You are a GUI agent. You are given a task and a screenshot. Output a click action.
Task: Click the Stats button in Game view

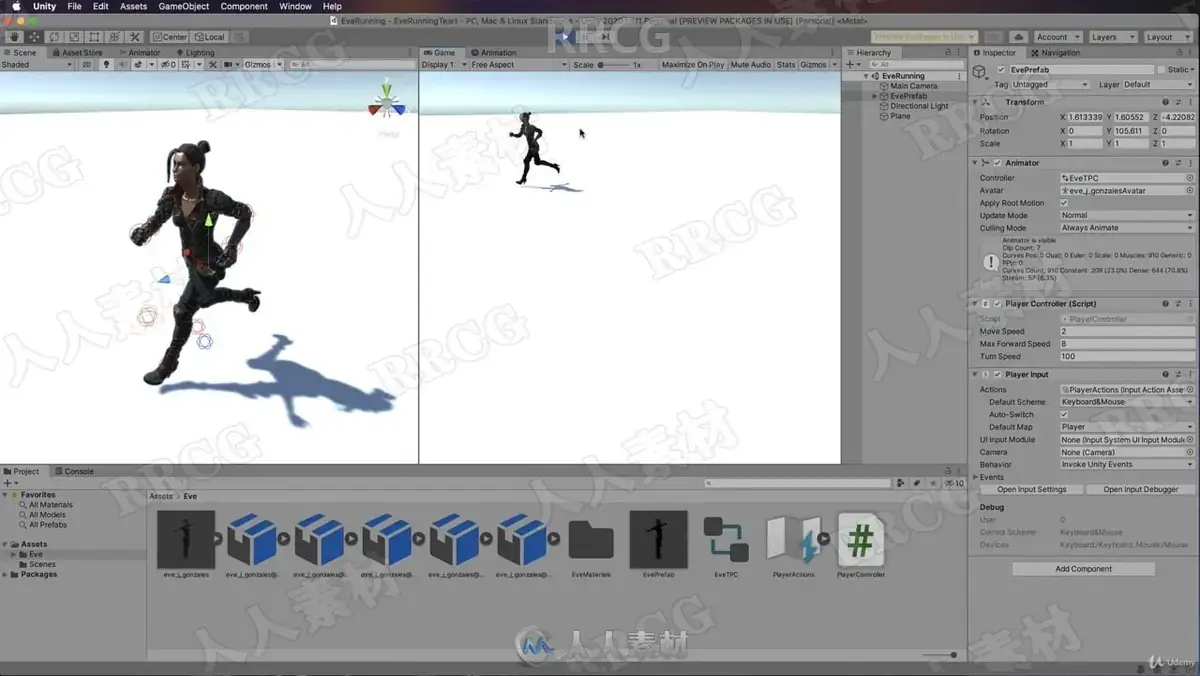pos(786,64)
